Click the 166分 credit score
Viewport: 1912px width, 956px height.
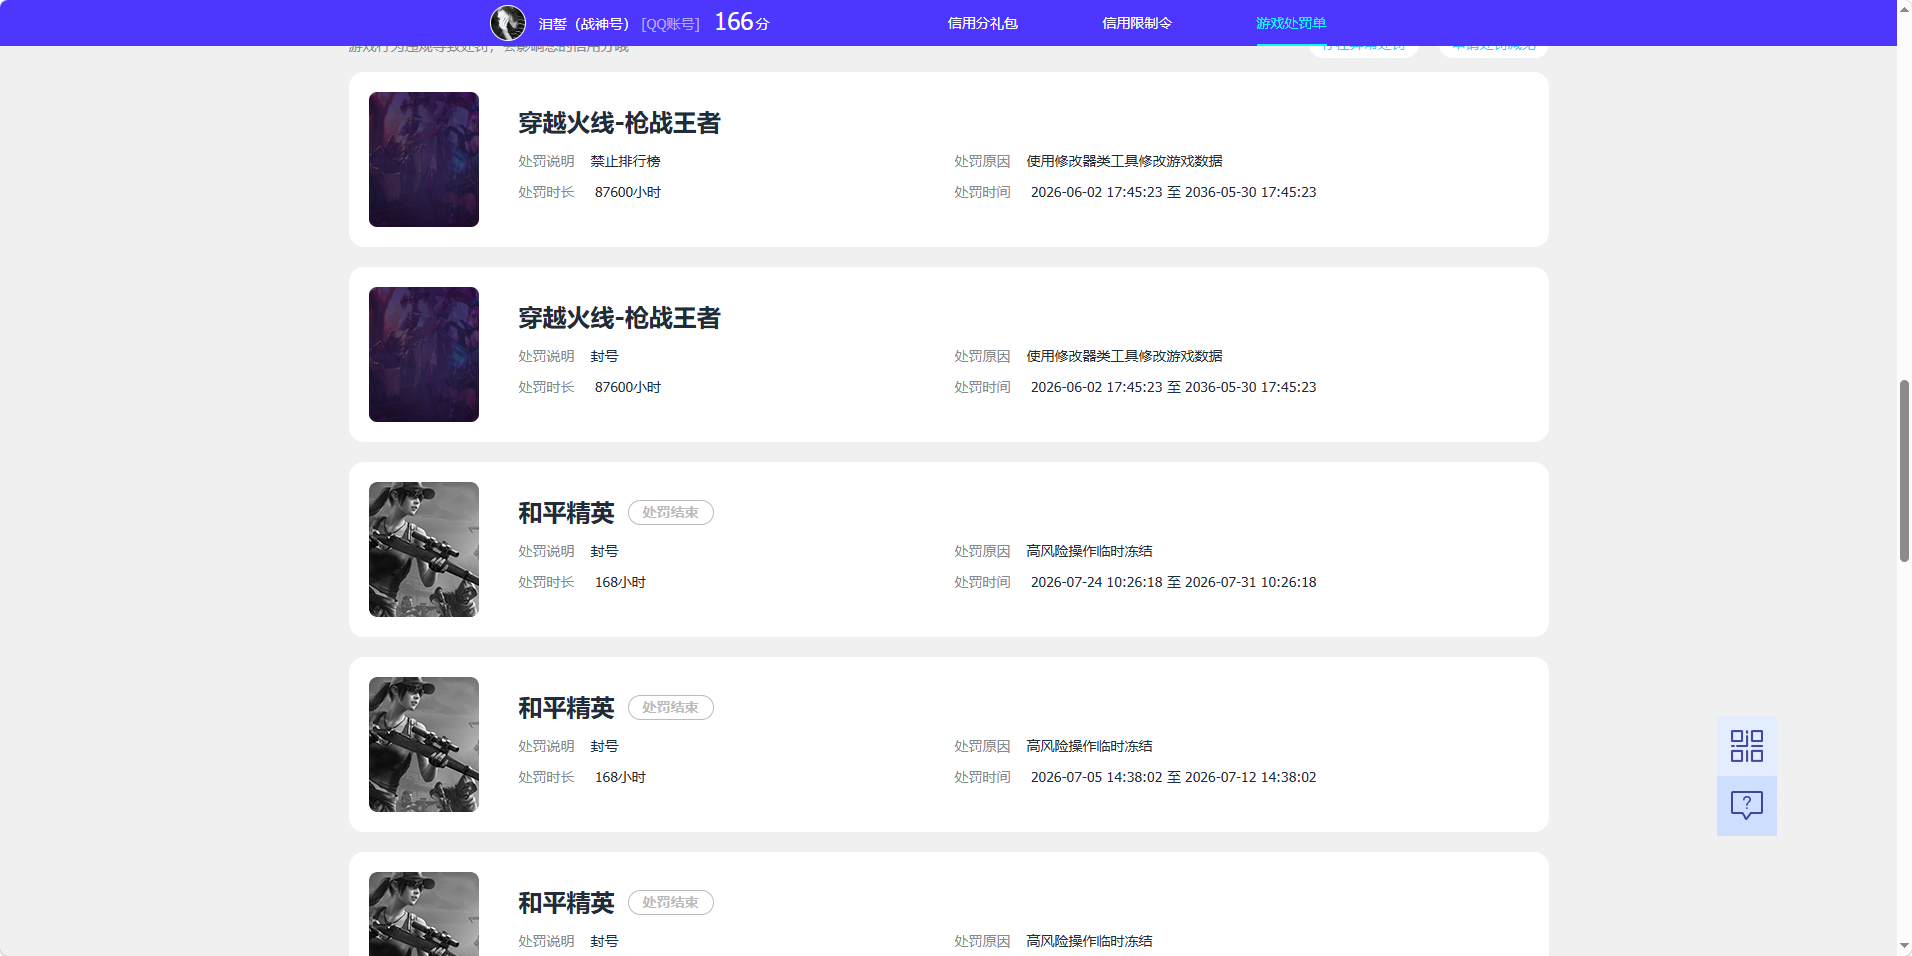pyautogui.click(x=741, y=22)
